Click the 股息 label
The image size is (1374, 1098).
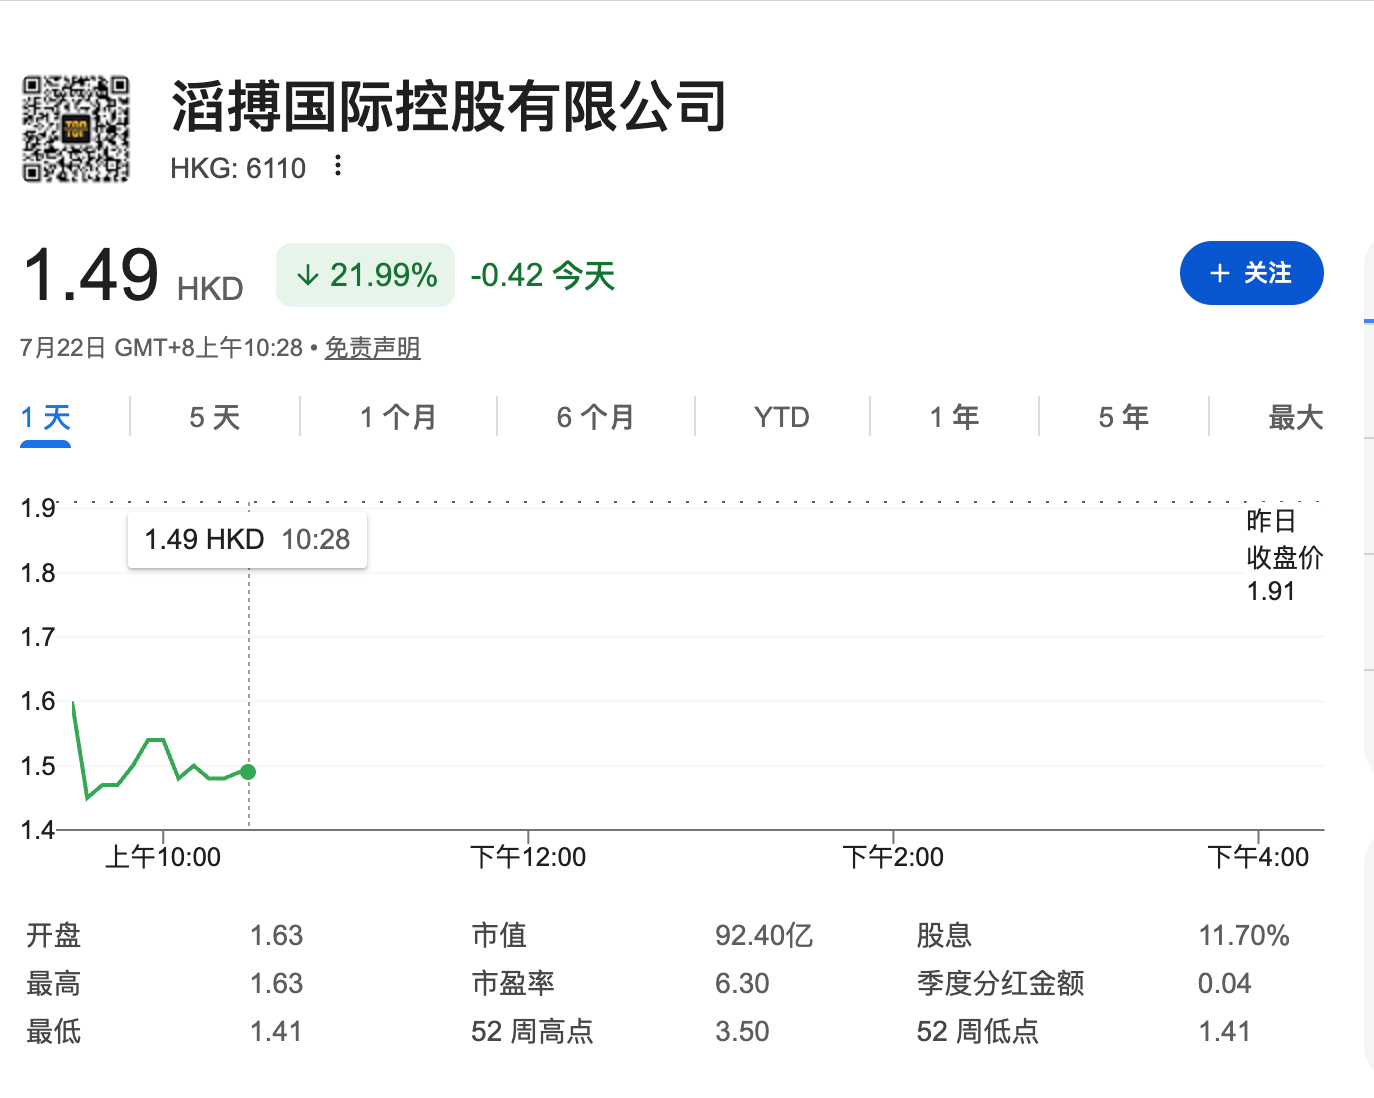click(944, 935)
